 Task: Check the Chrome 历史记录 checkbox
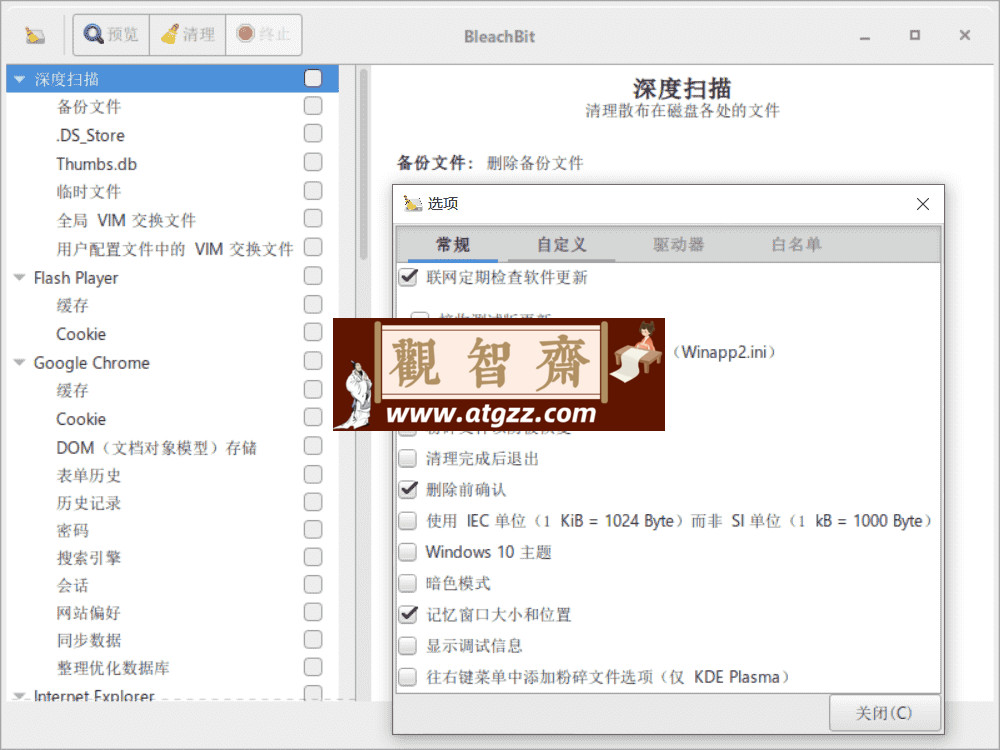pos(313,502)
